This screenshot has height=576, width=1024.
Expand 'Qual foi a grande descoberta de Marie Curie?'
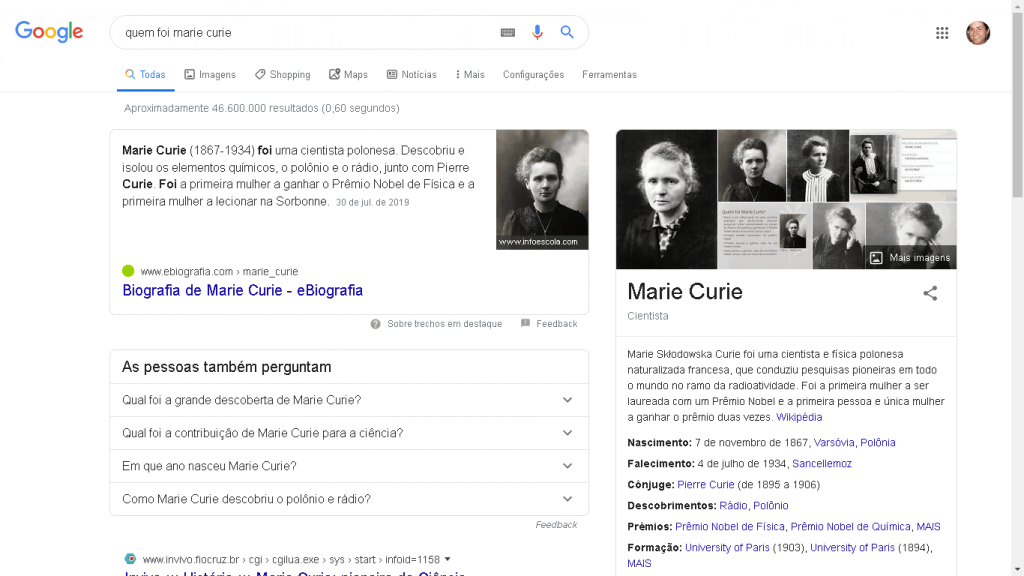[x=349, y=400]
